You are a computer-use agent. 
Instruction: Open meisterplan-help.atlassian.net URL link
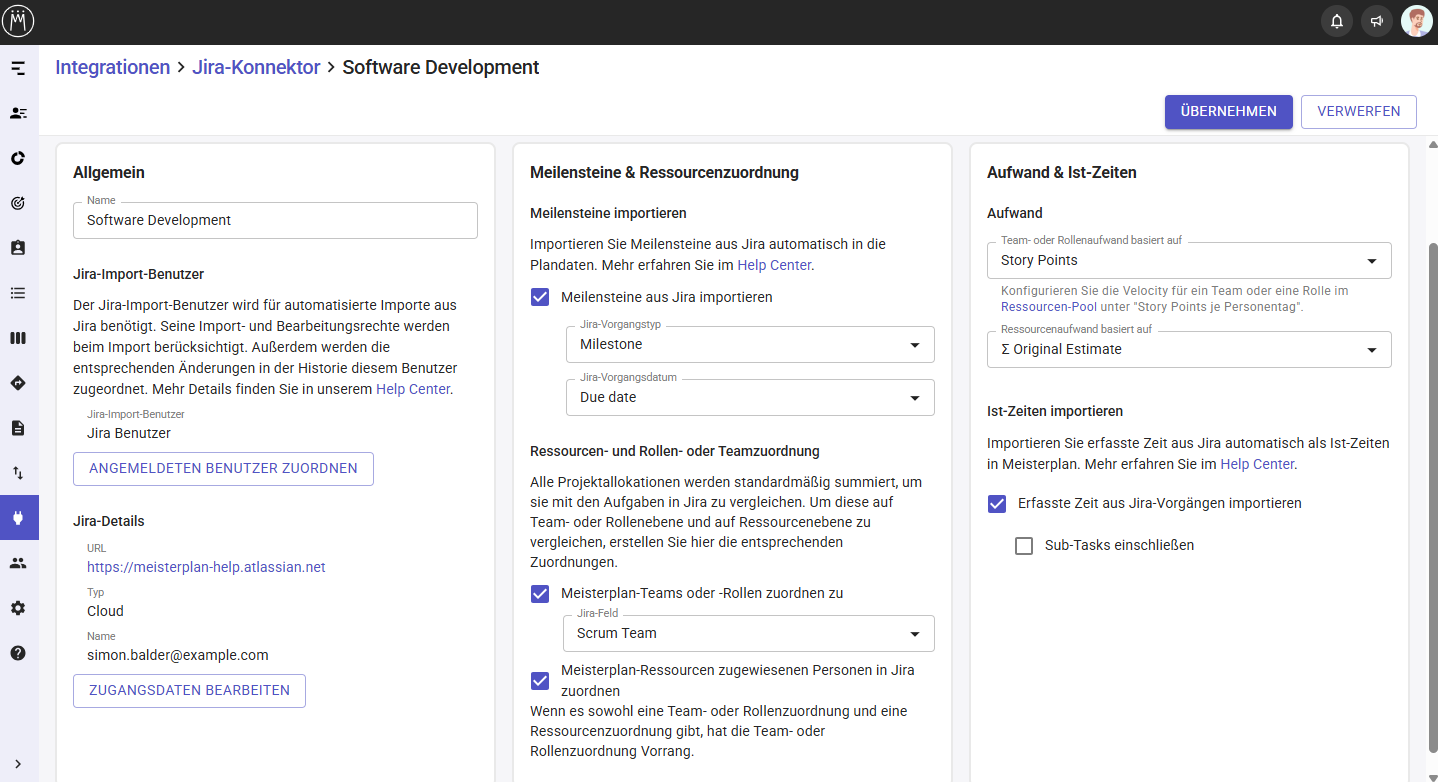click(x=206, y=567)
